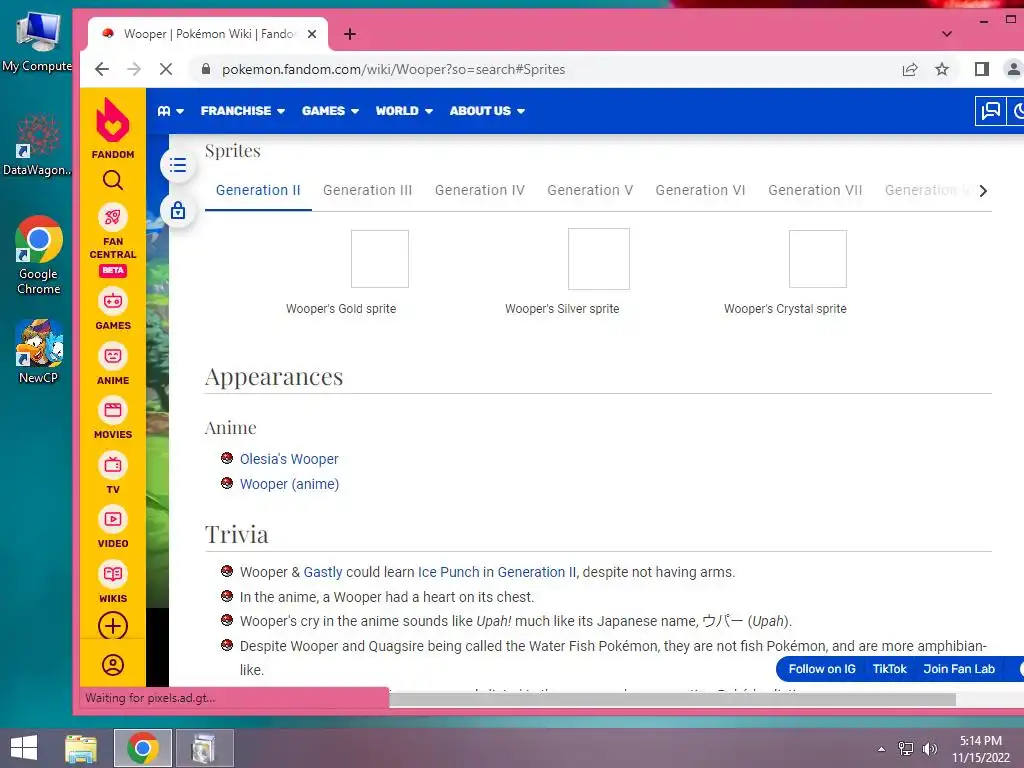Expand the GAMES dropdown menu
1024x768 pixels.
point(330,111)
